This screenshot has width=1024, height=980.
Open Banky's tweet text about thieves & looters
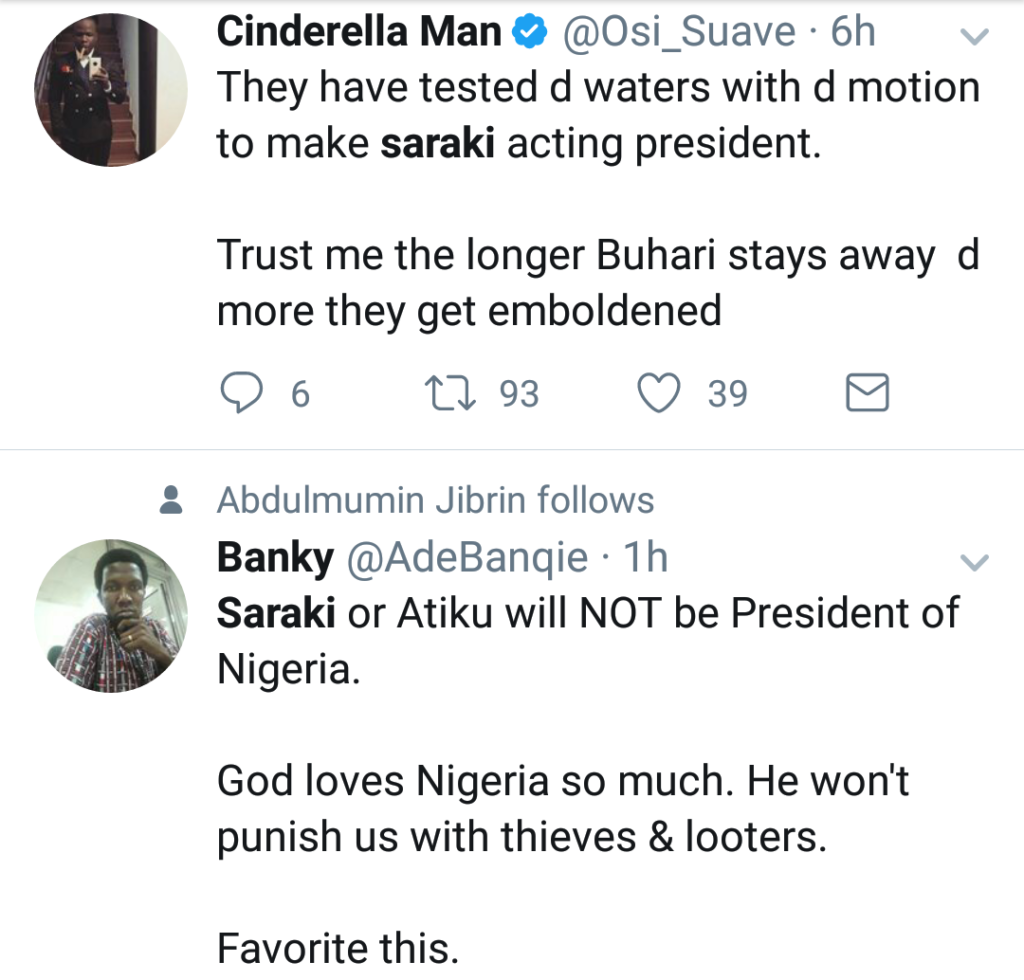(522, 810)
